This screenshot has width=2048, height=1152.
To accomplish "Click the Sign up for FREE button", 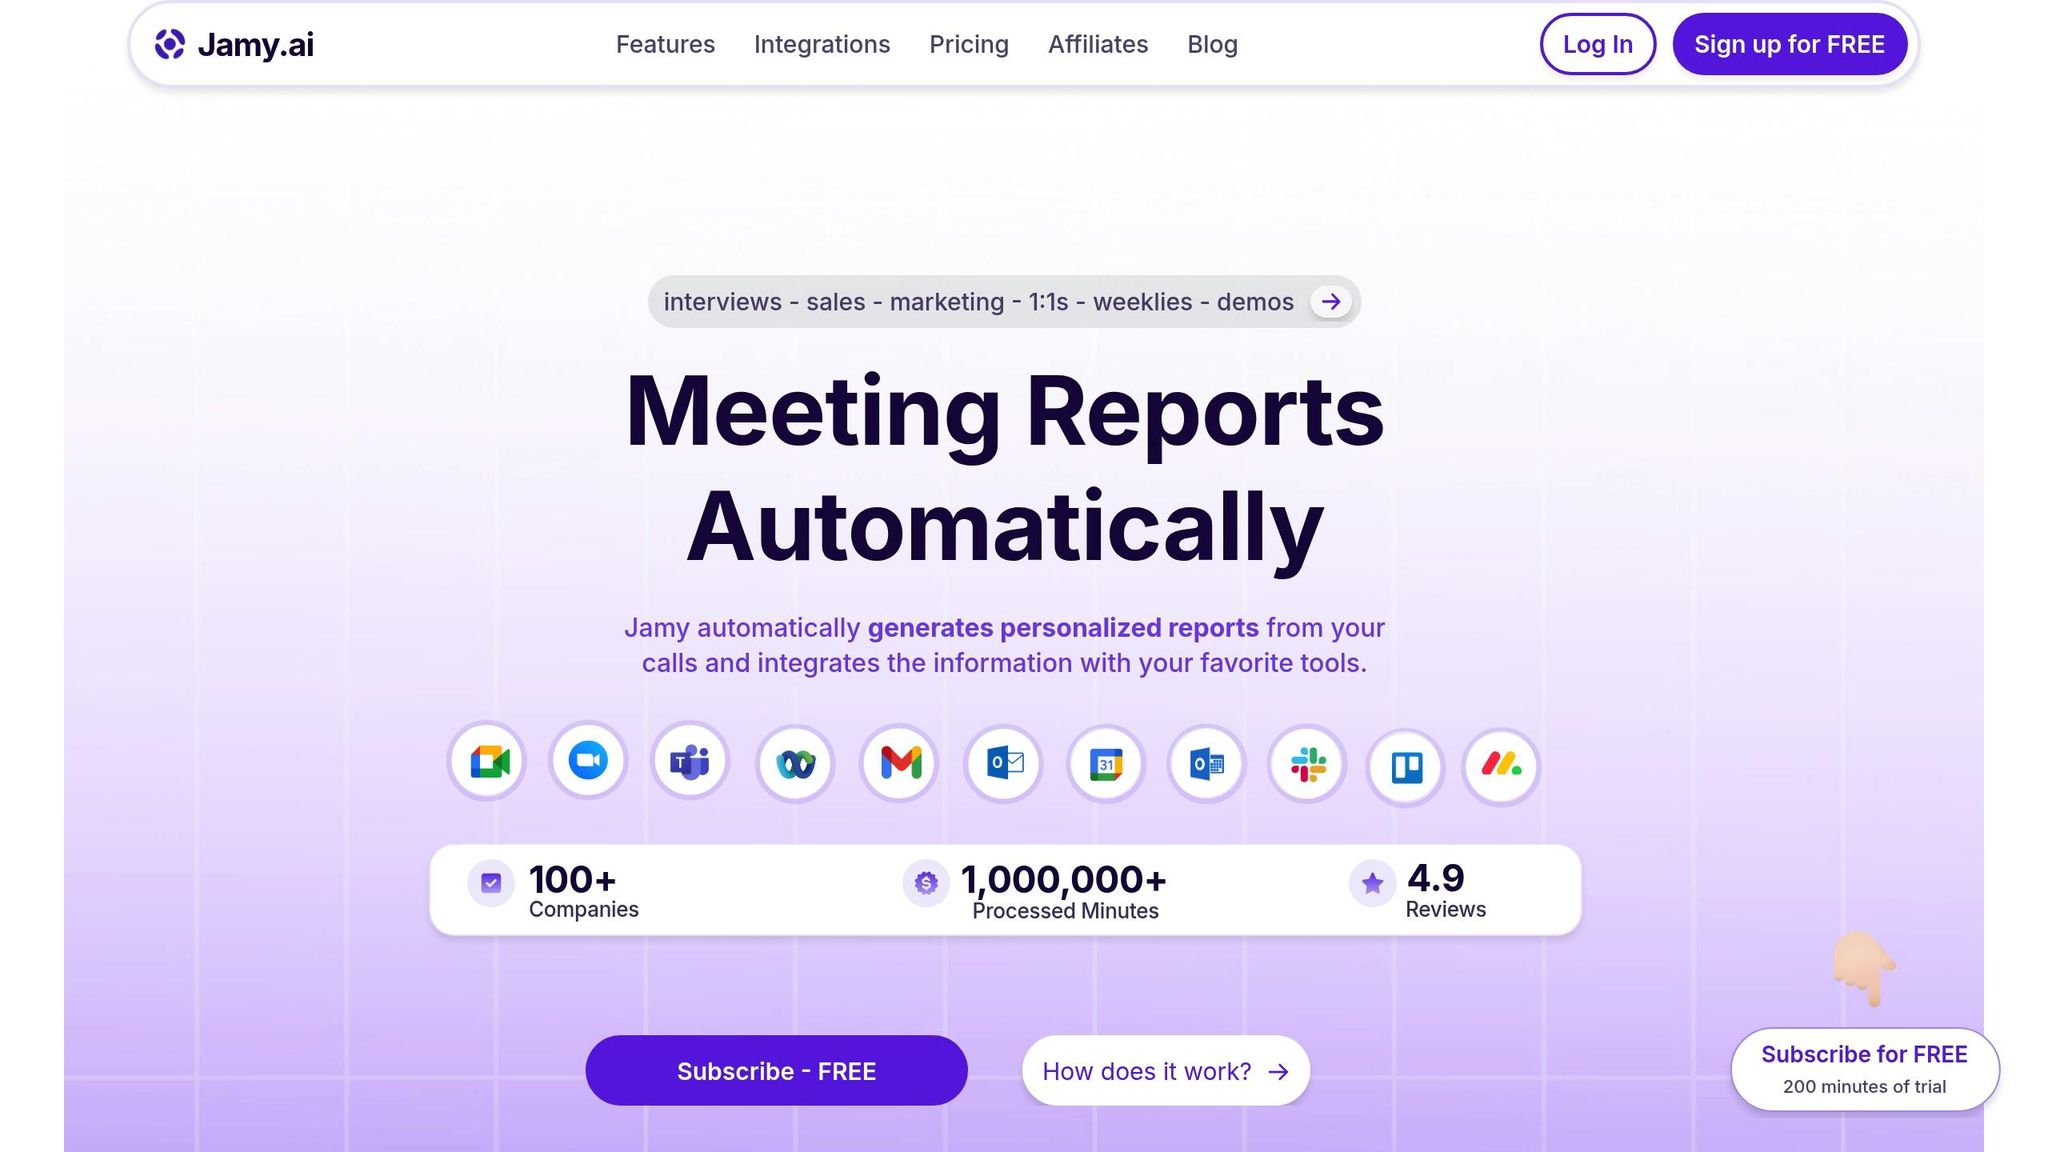I will click(1790, 44).
